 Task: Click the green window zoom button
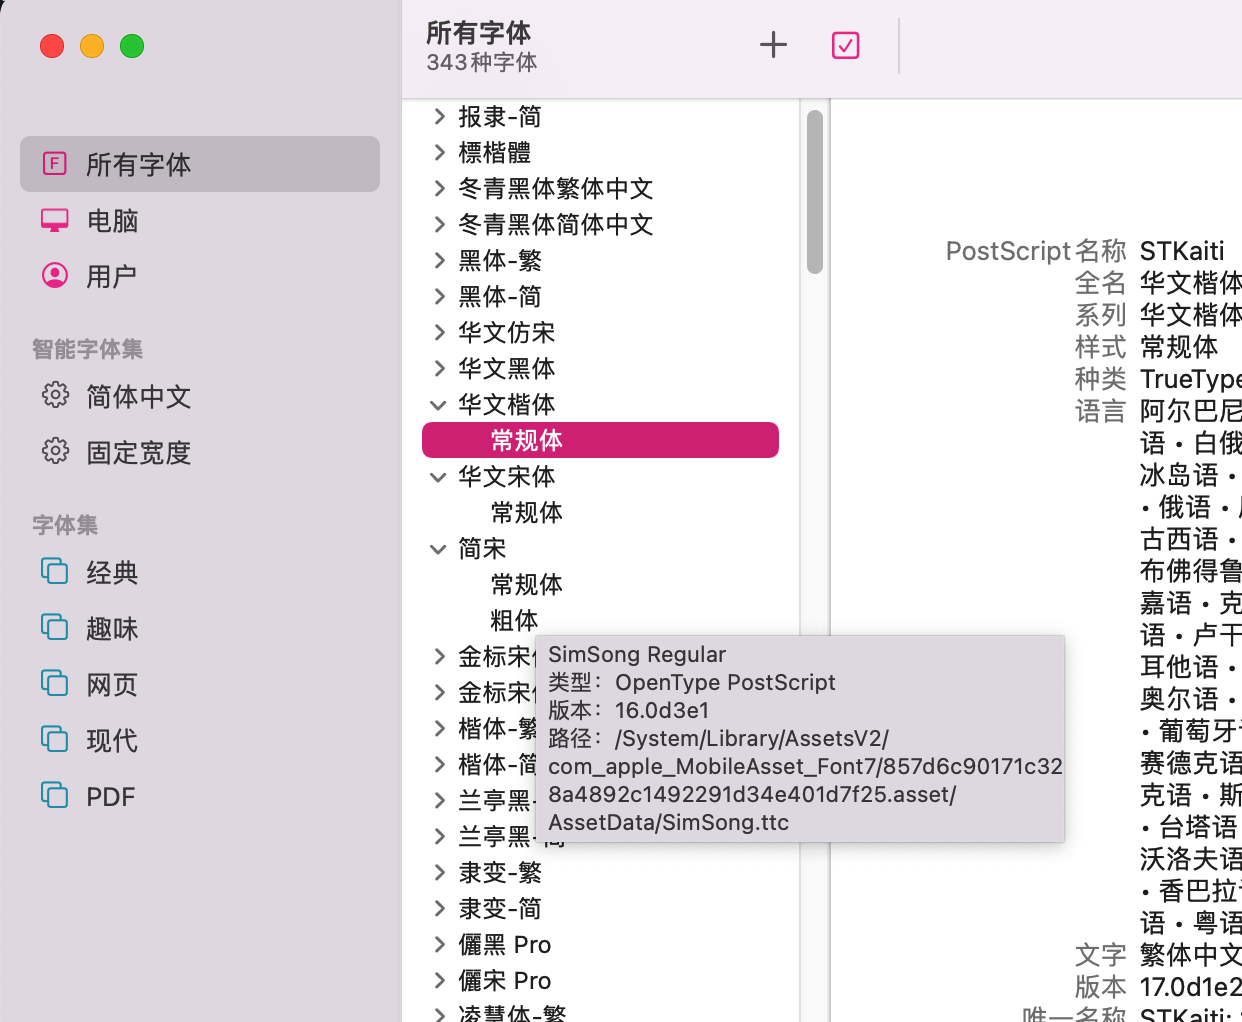(x=132, y=46)
